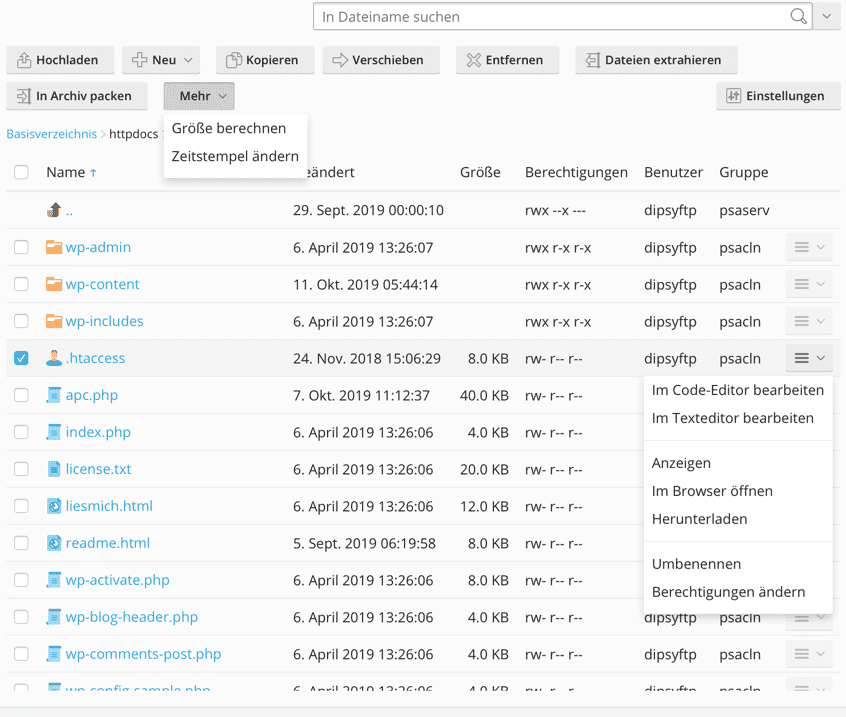The width and height of the screenshot is (846, 717).
Task: Collapse the Mehr dropdown menu
Action: coord(199,96)
